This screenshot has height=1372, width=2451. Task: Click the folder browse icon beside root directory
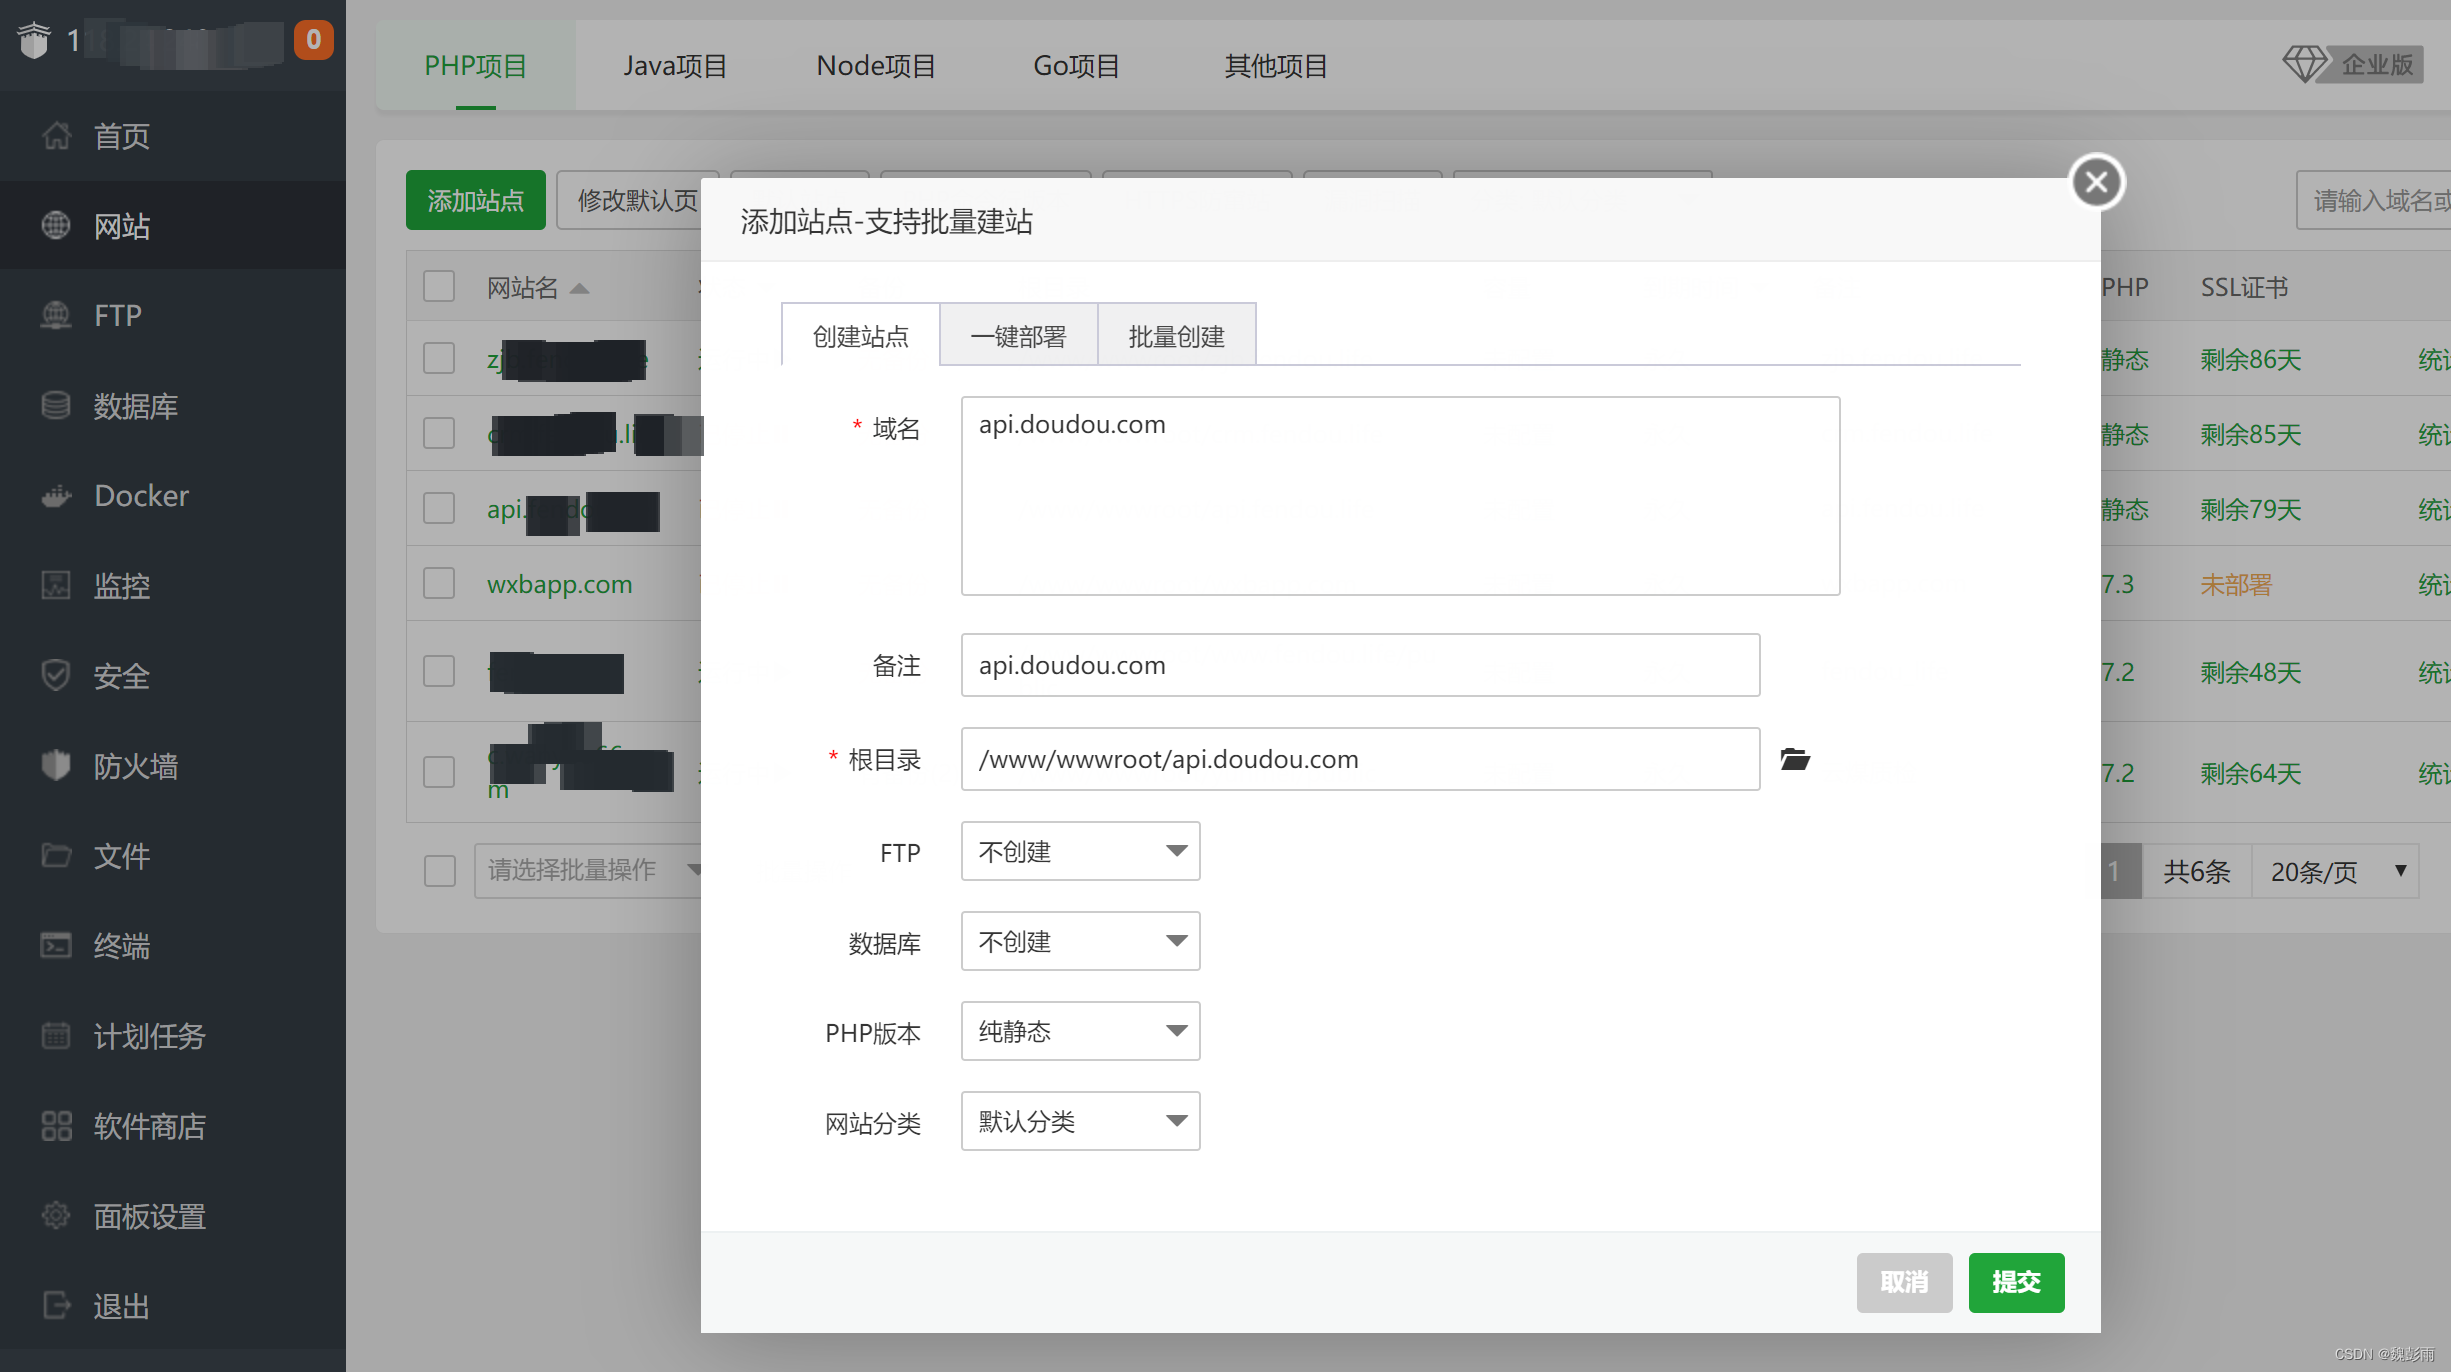pos(1795,759)
